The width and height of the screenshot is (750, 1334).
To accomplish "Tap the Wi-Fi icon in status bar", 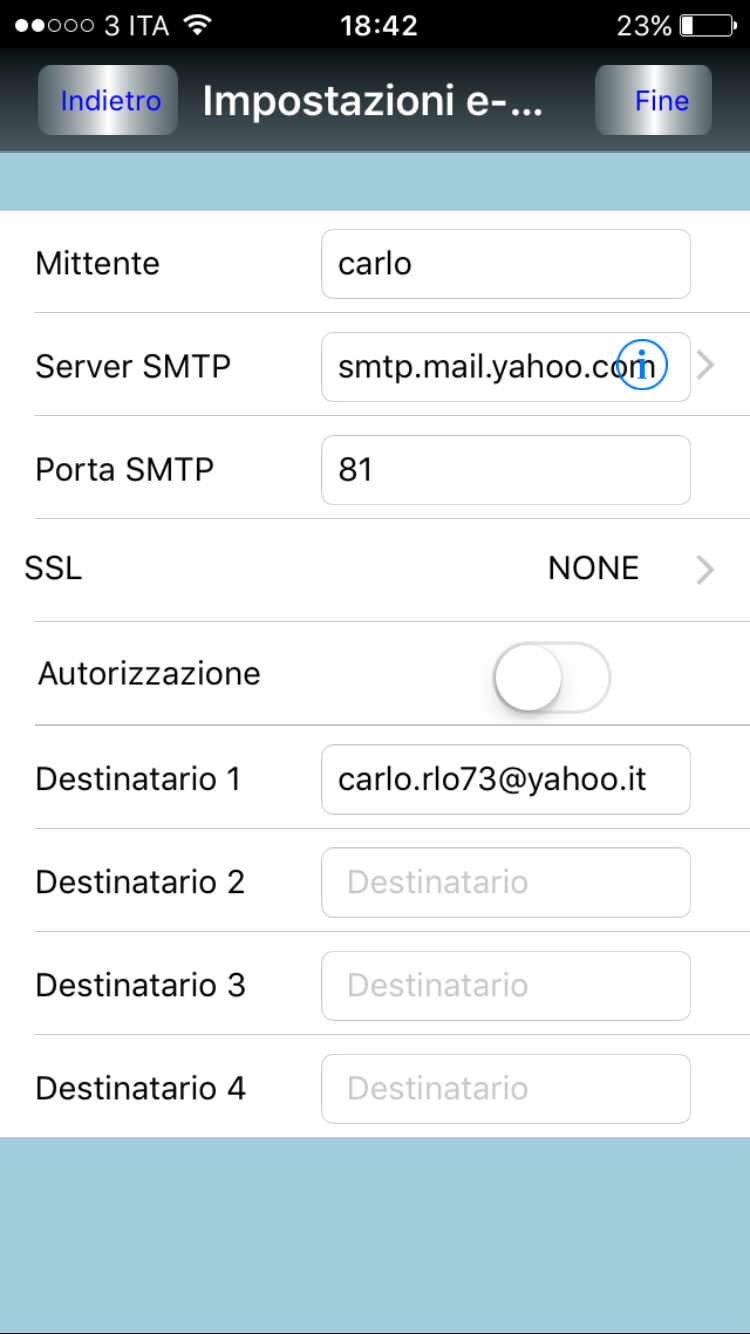I will (199, 25).
